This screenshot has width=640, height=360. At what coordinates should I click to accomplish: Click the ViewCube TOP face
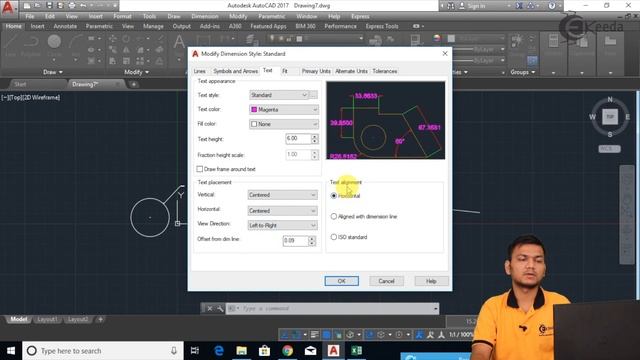point(610,117)
